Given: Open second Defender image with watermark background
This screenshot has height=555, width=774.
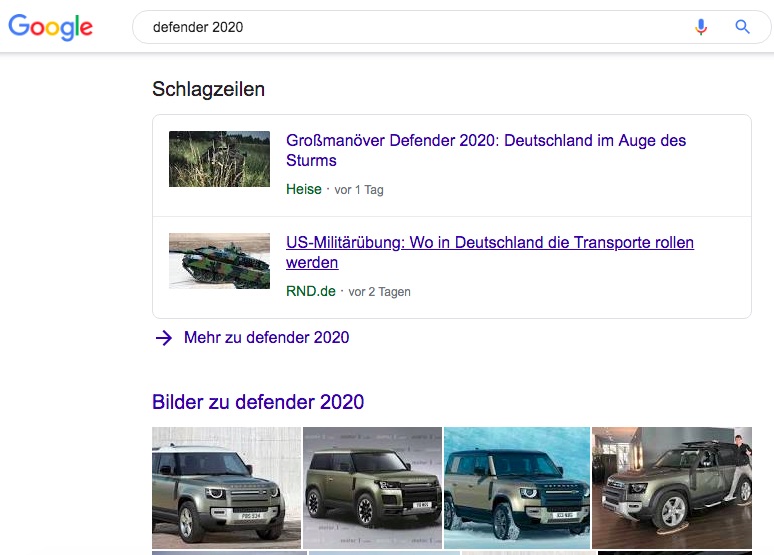Looking at the screenshot, I should pos(373,488).
